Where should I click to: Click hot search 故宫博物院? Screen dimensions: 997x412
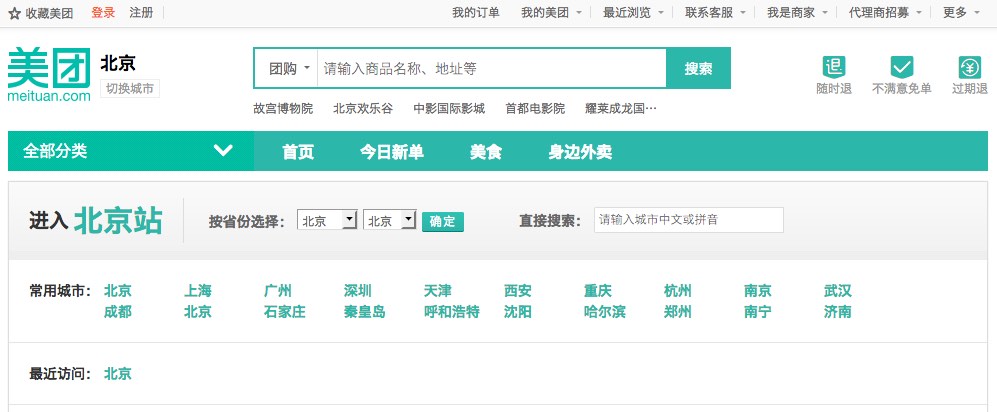point(283,109)
